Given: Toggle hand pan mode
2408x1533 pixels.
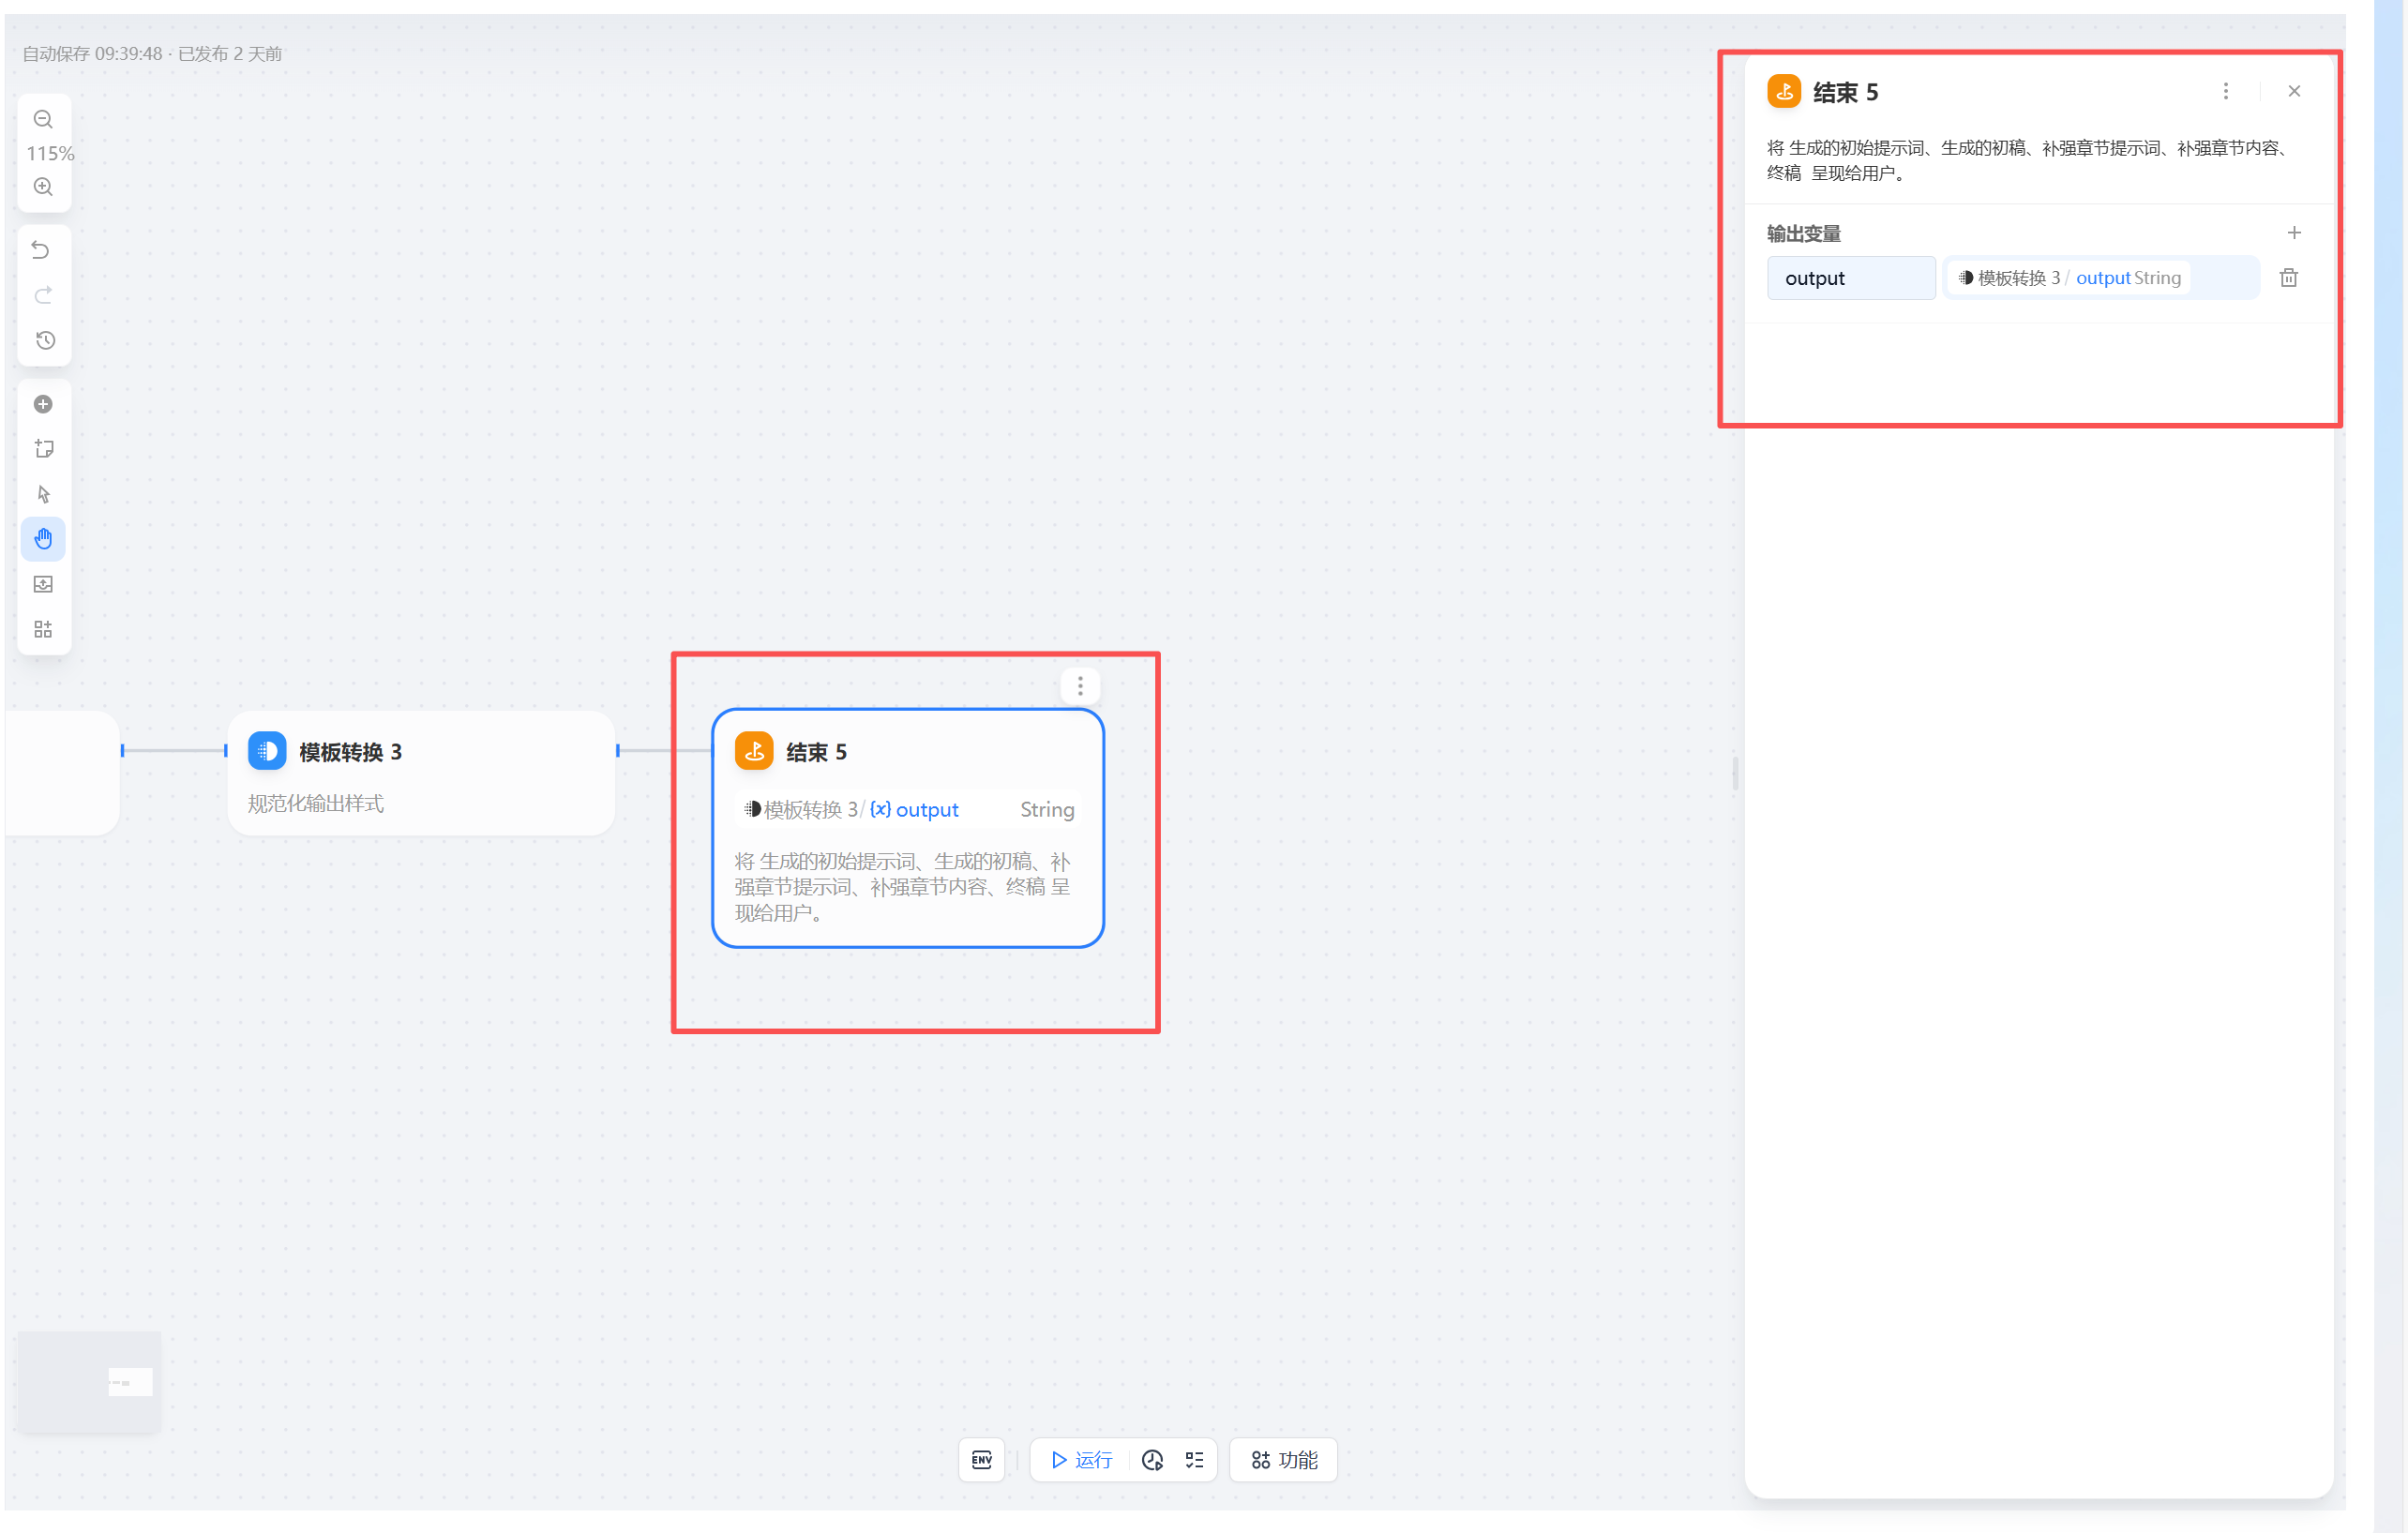Looking at the screenshot, I should pos(43,539).
